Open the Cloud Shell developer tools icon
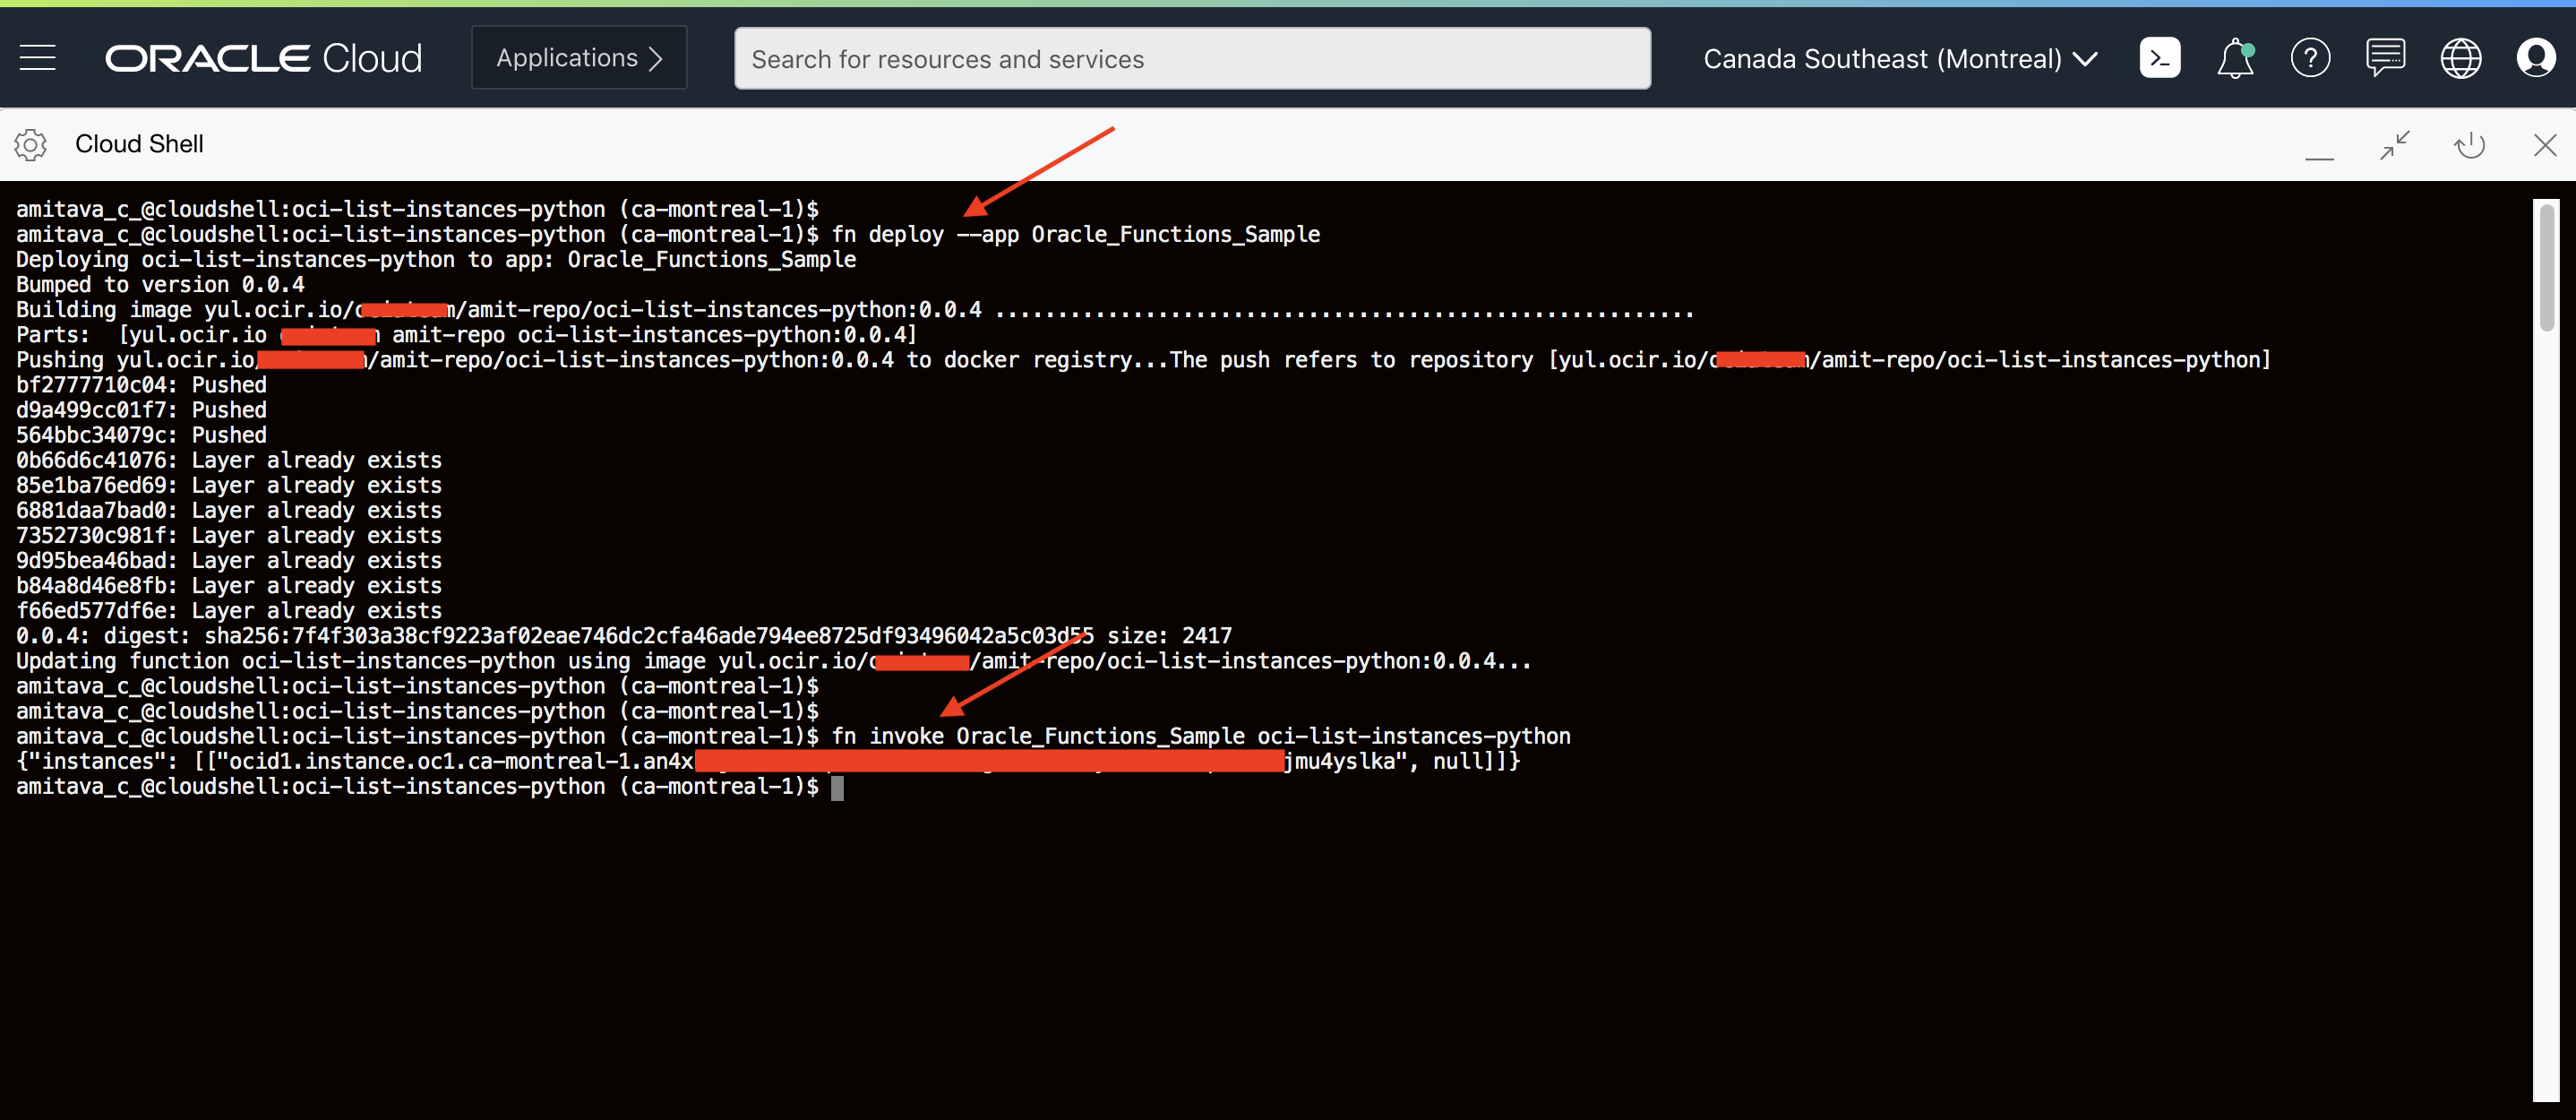2576x1120 pixels. pos(2159,58)
